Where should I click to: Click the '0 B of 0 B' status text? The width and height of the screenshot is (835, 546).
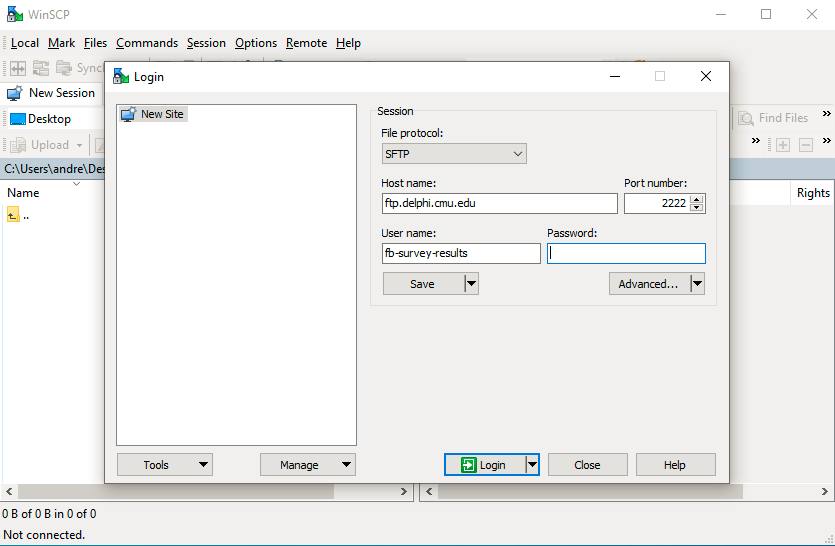(x=50, y=514)
